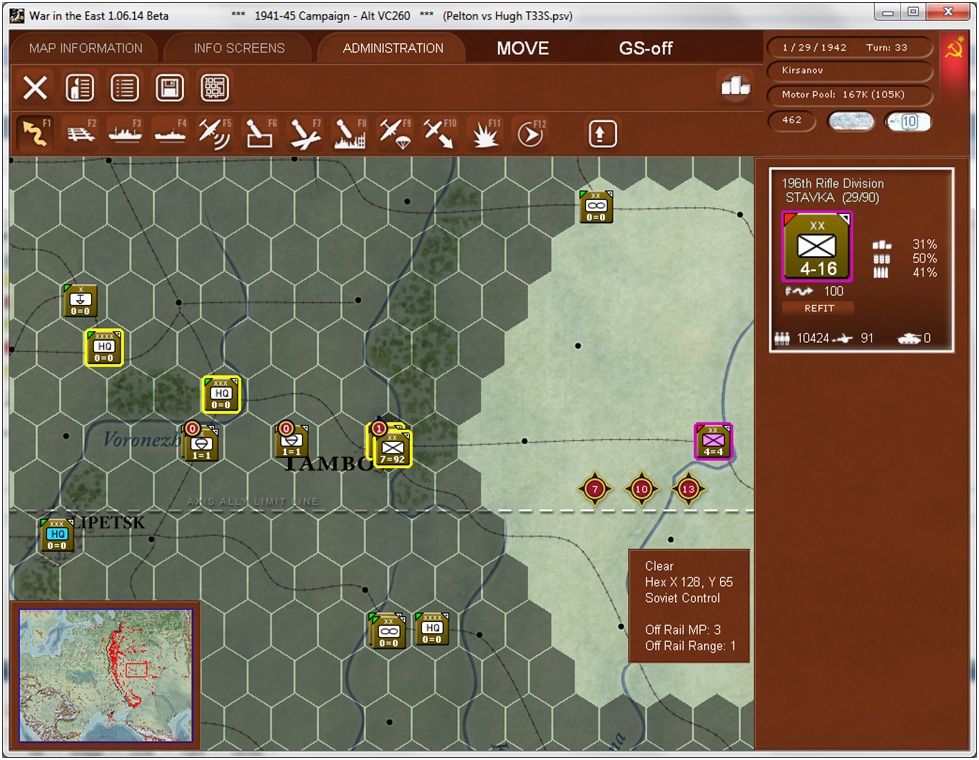Choose the naval transport ship icon F3
979x760 pixels.
[125, 133]
